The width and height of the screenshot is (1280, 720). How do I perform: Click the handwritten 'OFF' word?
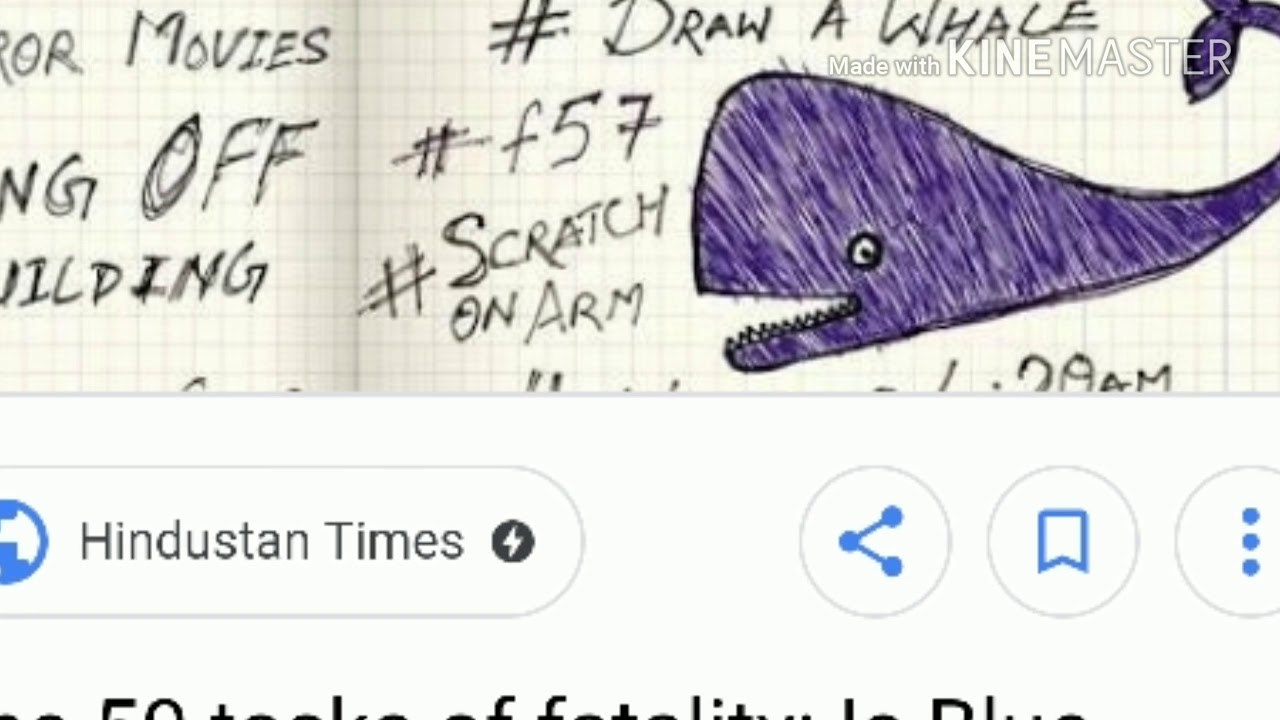pyautogui.click(x=230, y=165)
